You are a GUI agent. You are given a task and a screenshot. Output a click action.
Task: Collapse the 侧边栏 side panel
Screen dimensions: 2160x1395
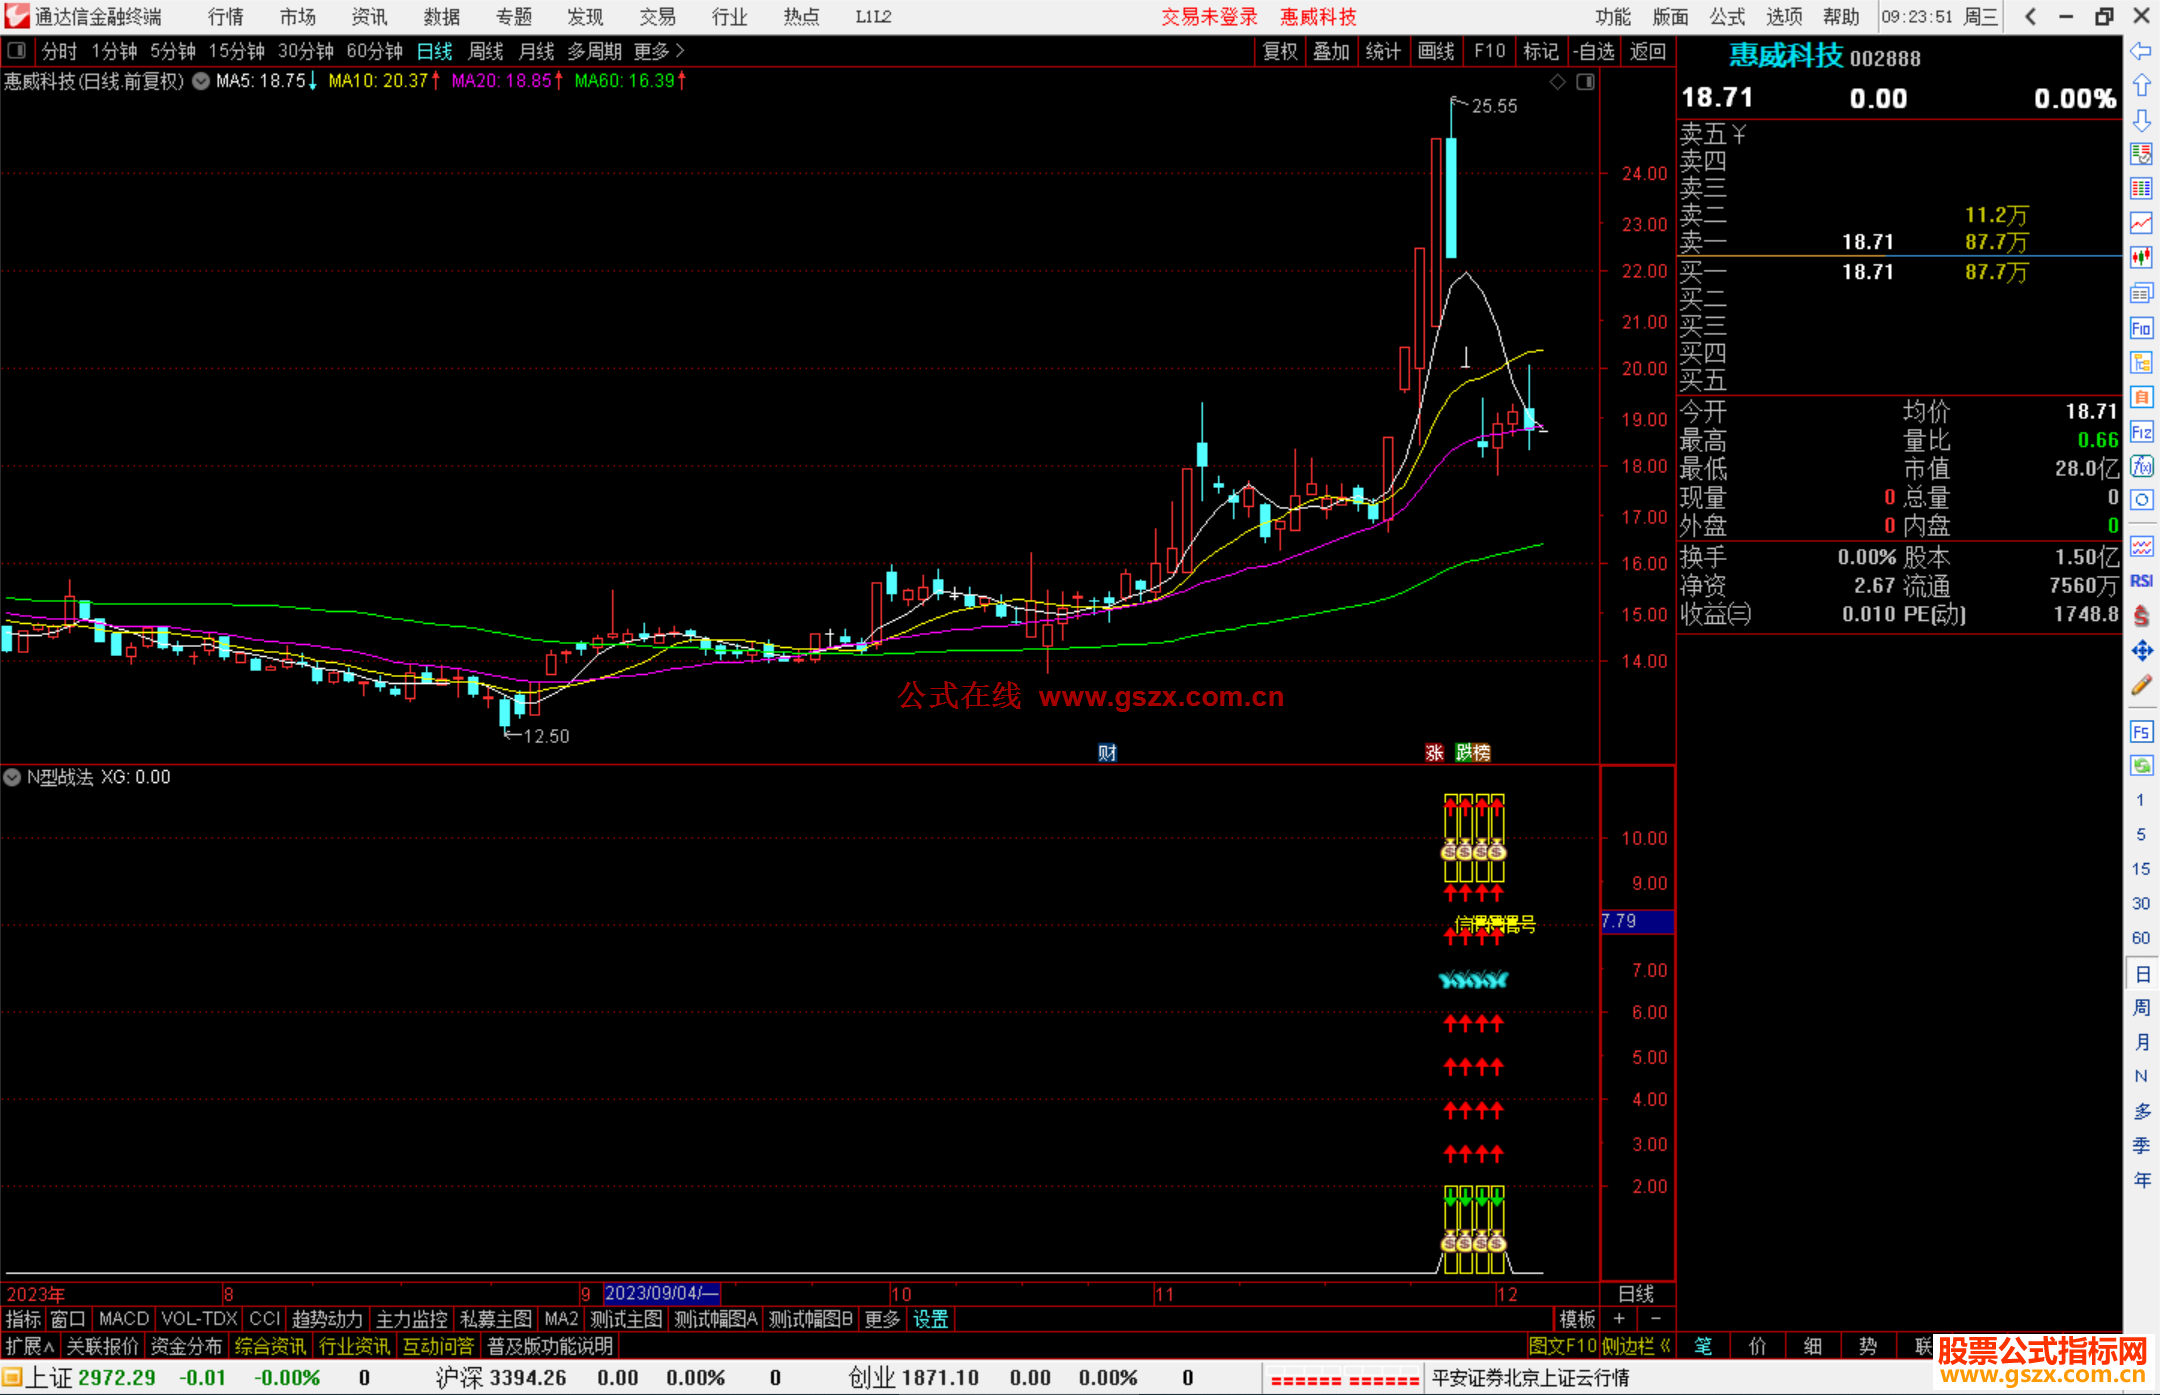point(1636,1346)
